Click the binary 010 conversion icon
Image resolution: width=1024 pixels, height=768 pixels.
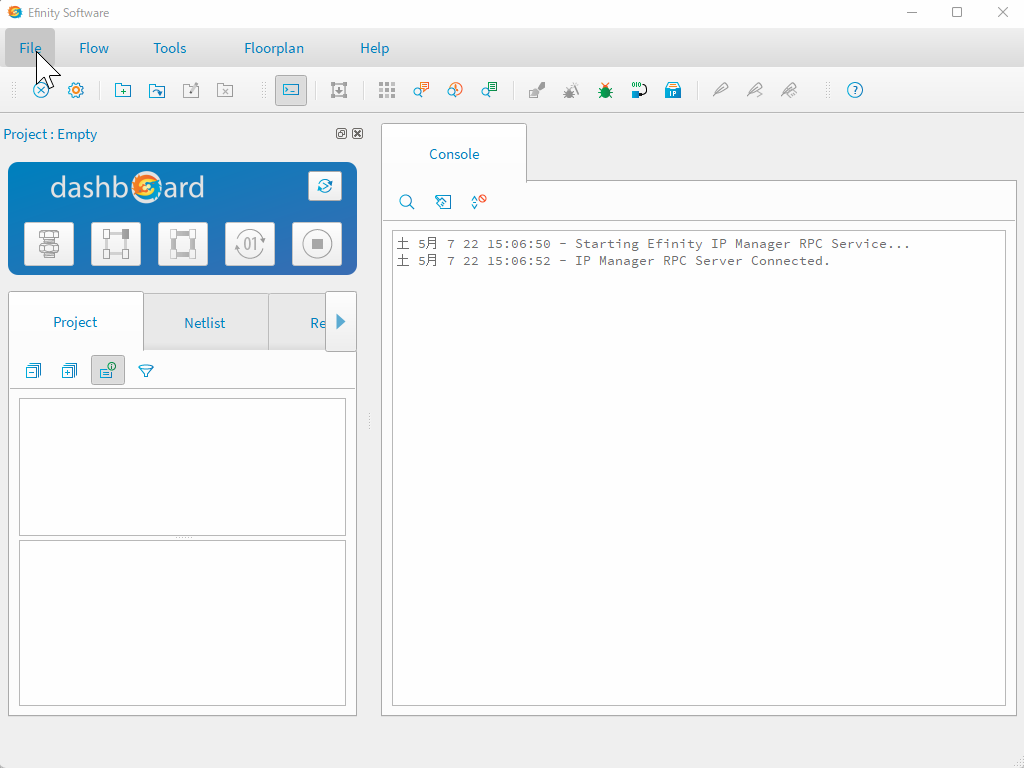(639, 90)
